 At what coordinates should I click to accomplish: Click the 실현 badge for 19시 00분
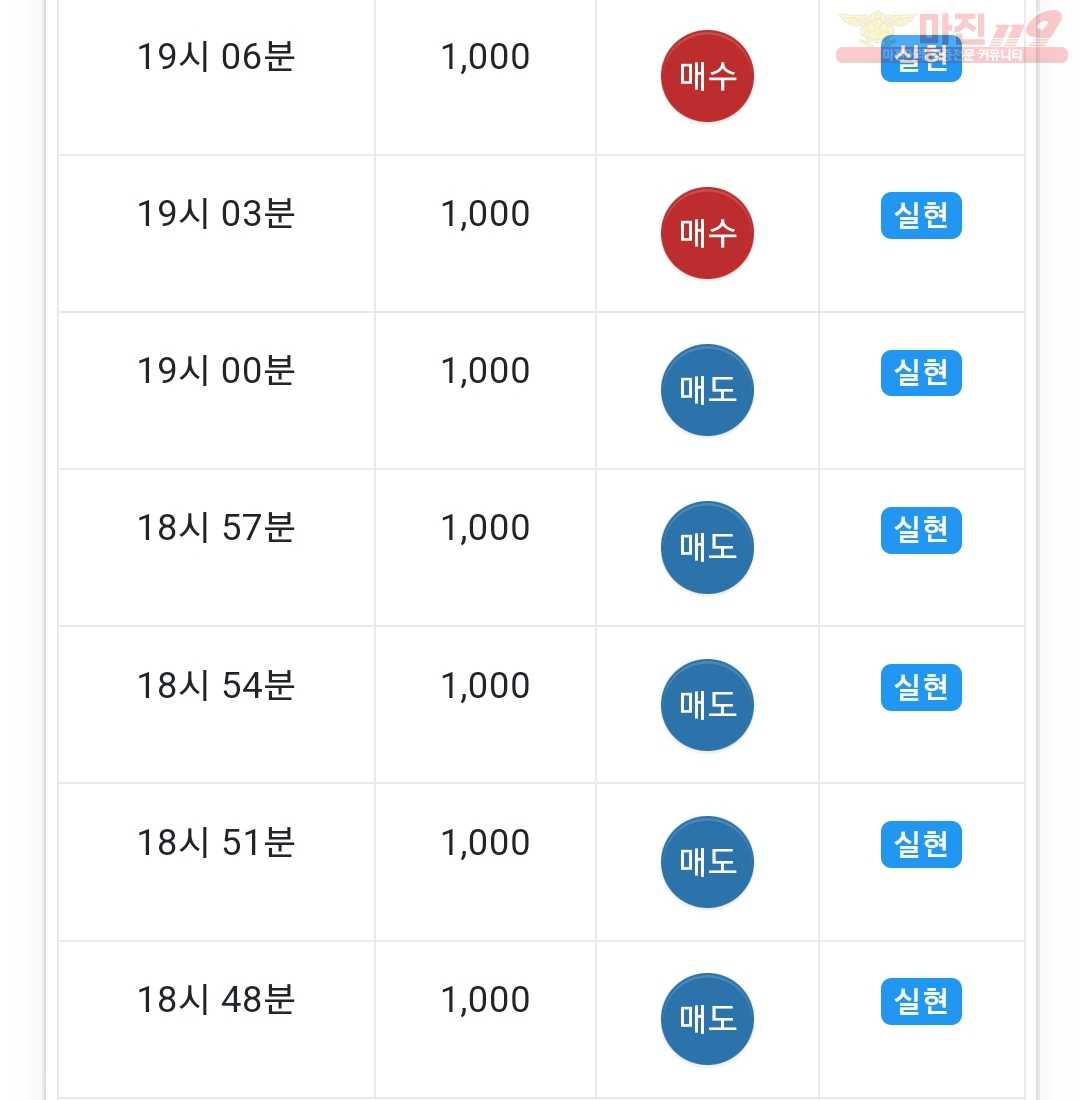pos(921,373)
